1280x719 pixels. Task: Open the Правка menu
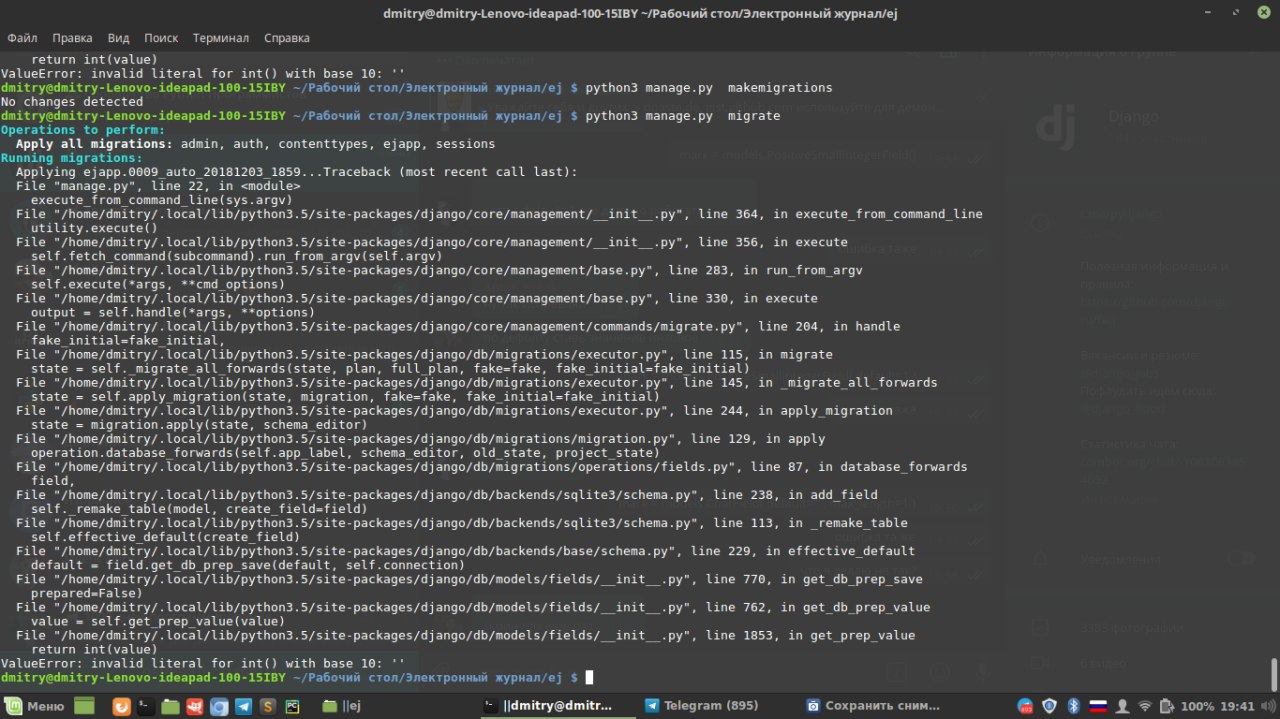[x=72, y=38]
